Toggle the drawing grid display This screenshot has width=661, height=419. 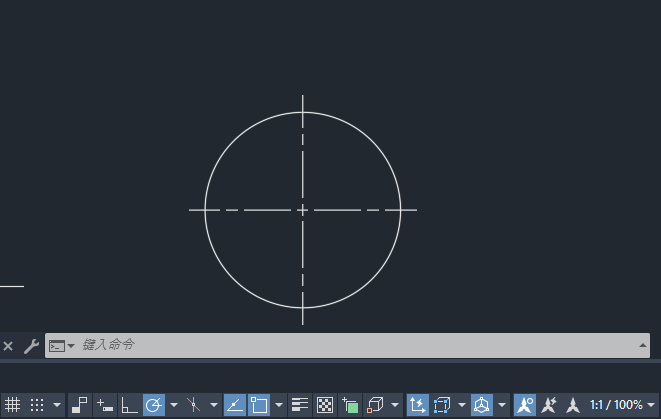click(13, 405)
